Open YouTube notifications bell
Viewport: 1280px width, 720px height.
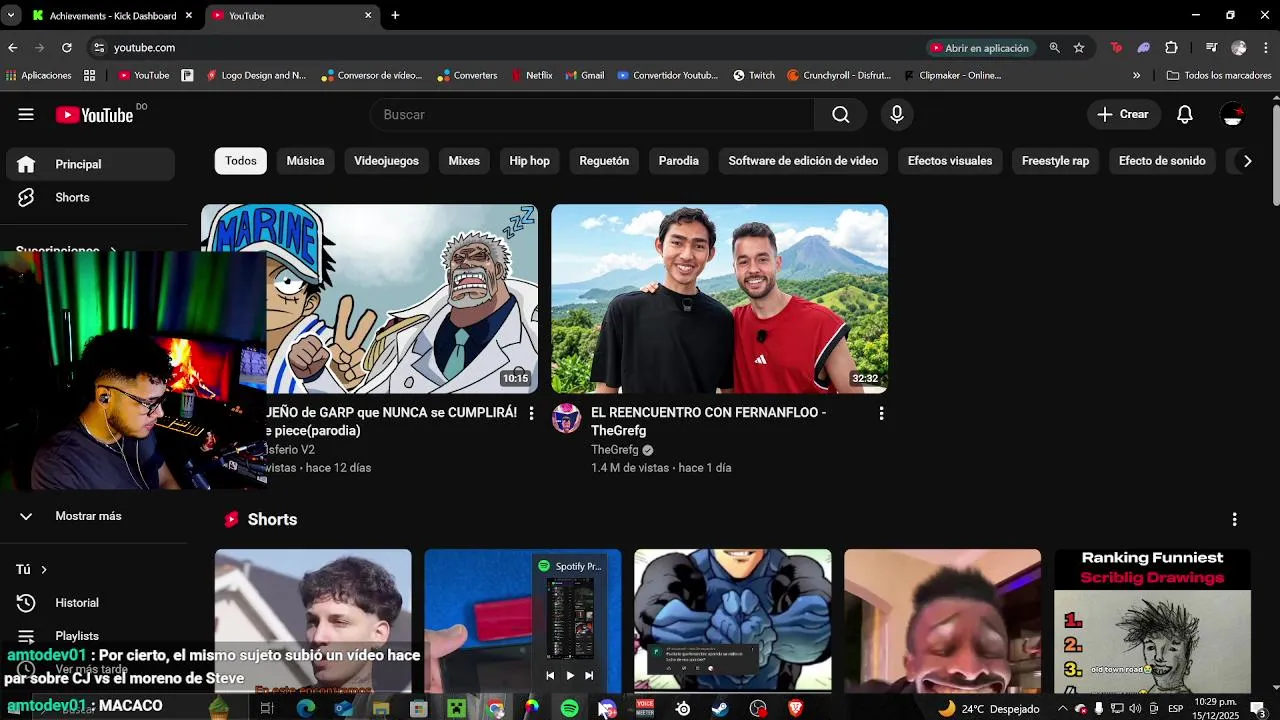pyautogui.click(x=1185, y=115)
